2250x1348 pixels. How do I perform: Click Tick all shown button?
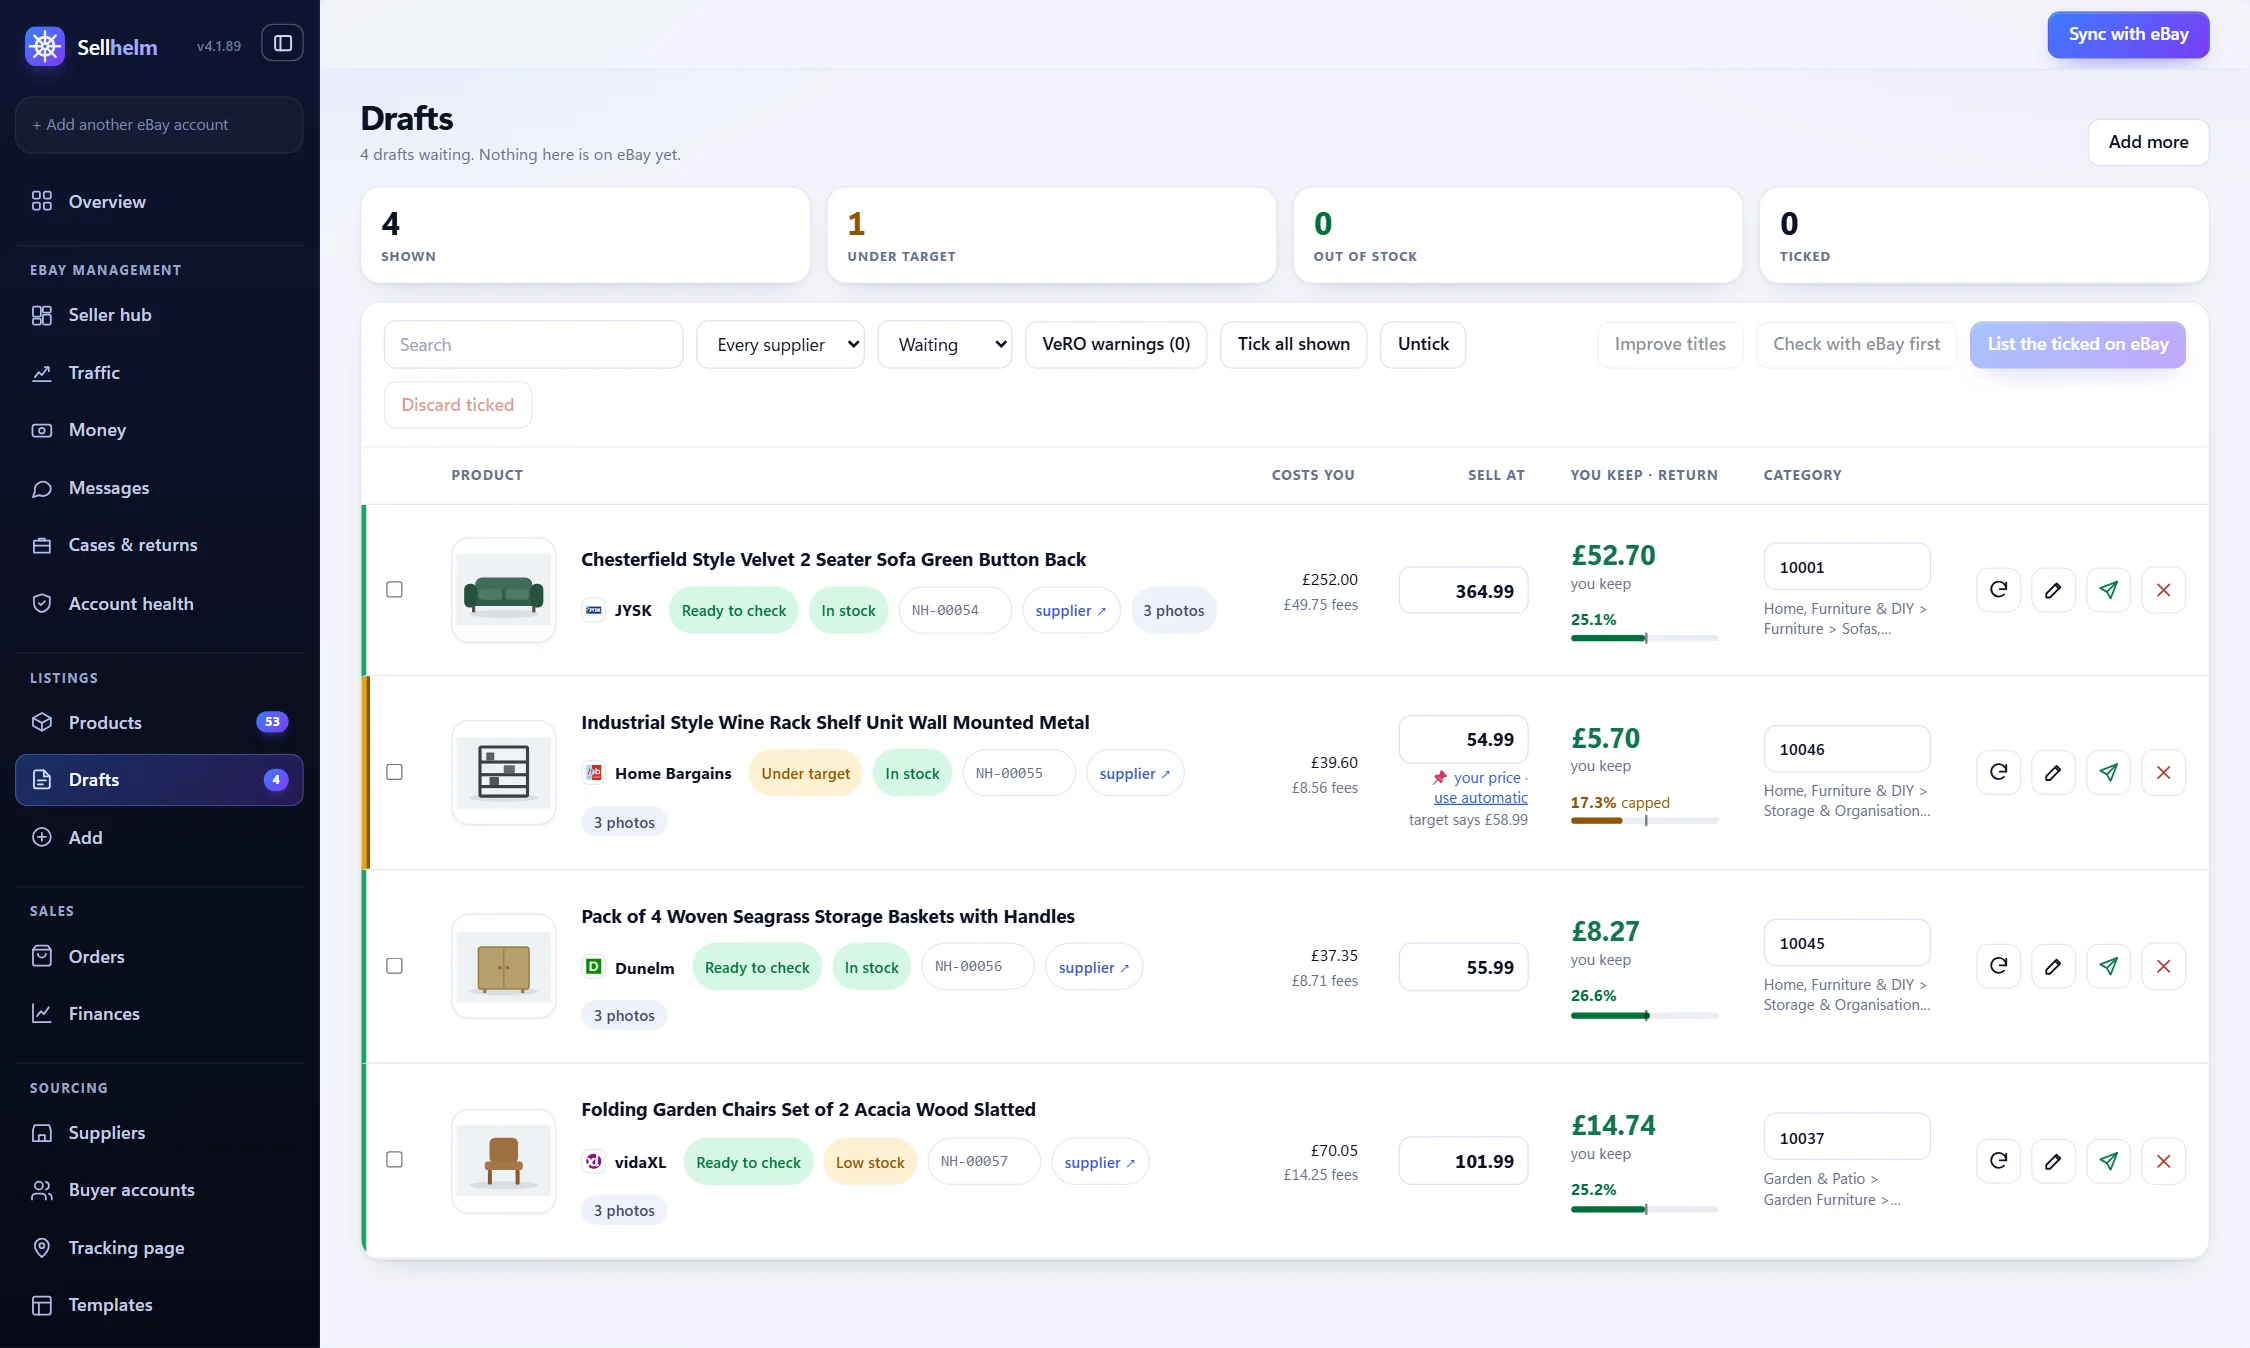(x=1293, y=345)
